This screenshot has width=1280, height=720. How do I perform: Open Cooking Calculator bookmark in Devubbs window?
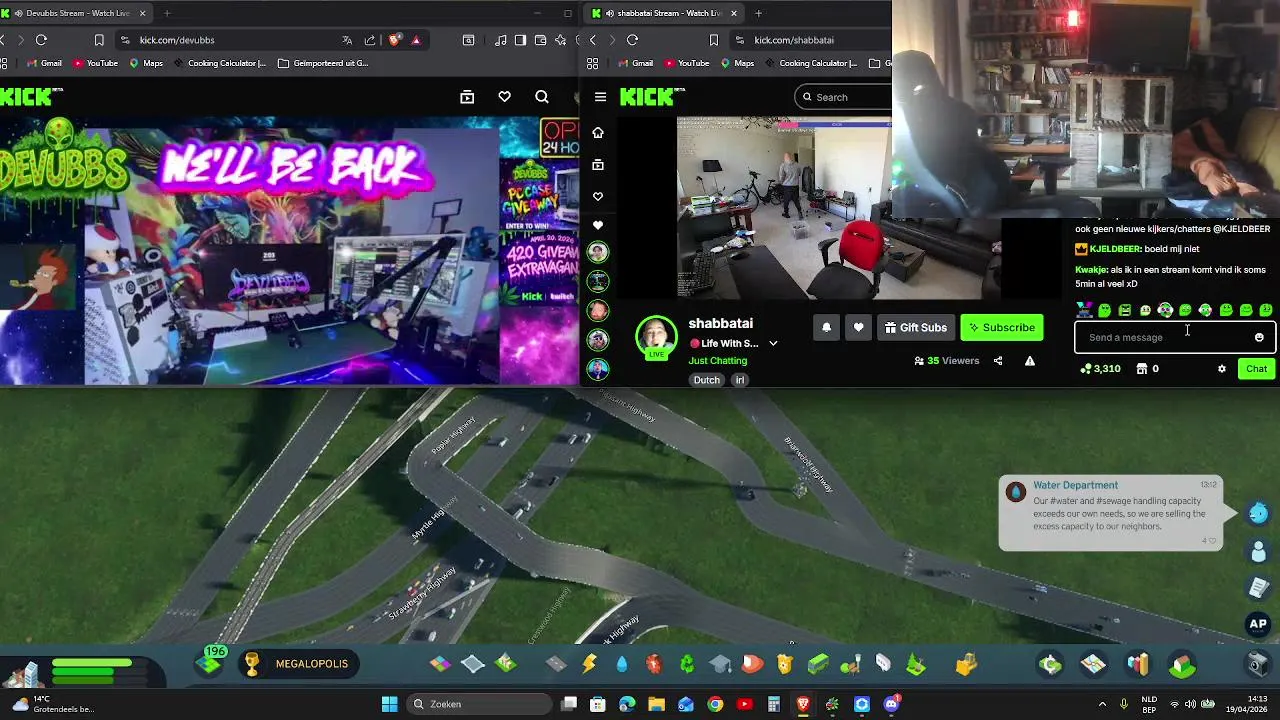pos(220,63)
